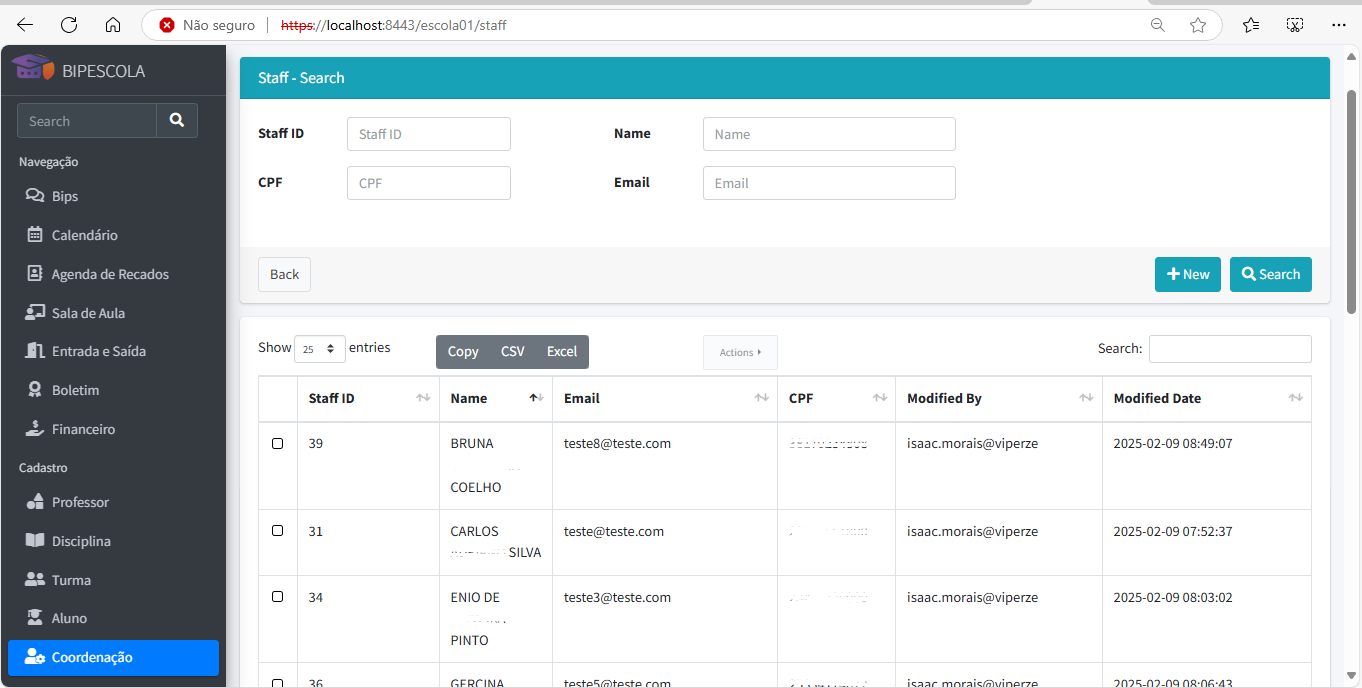Tick the checkbox for staff ID 34
Image resolution: width=1362 pixels, height=688 pixels.
(278, 597)
